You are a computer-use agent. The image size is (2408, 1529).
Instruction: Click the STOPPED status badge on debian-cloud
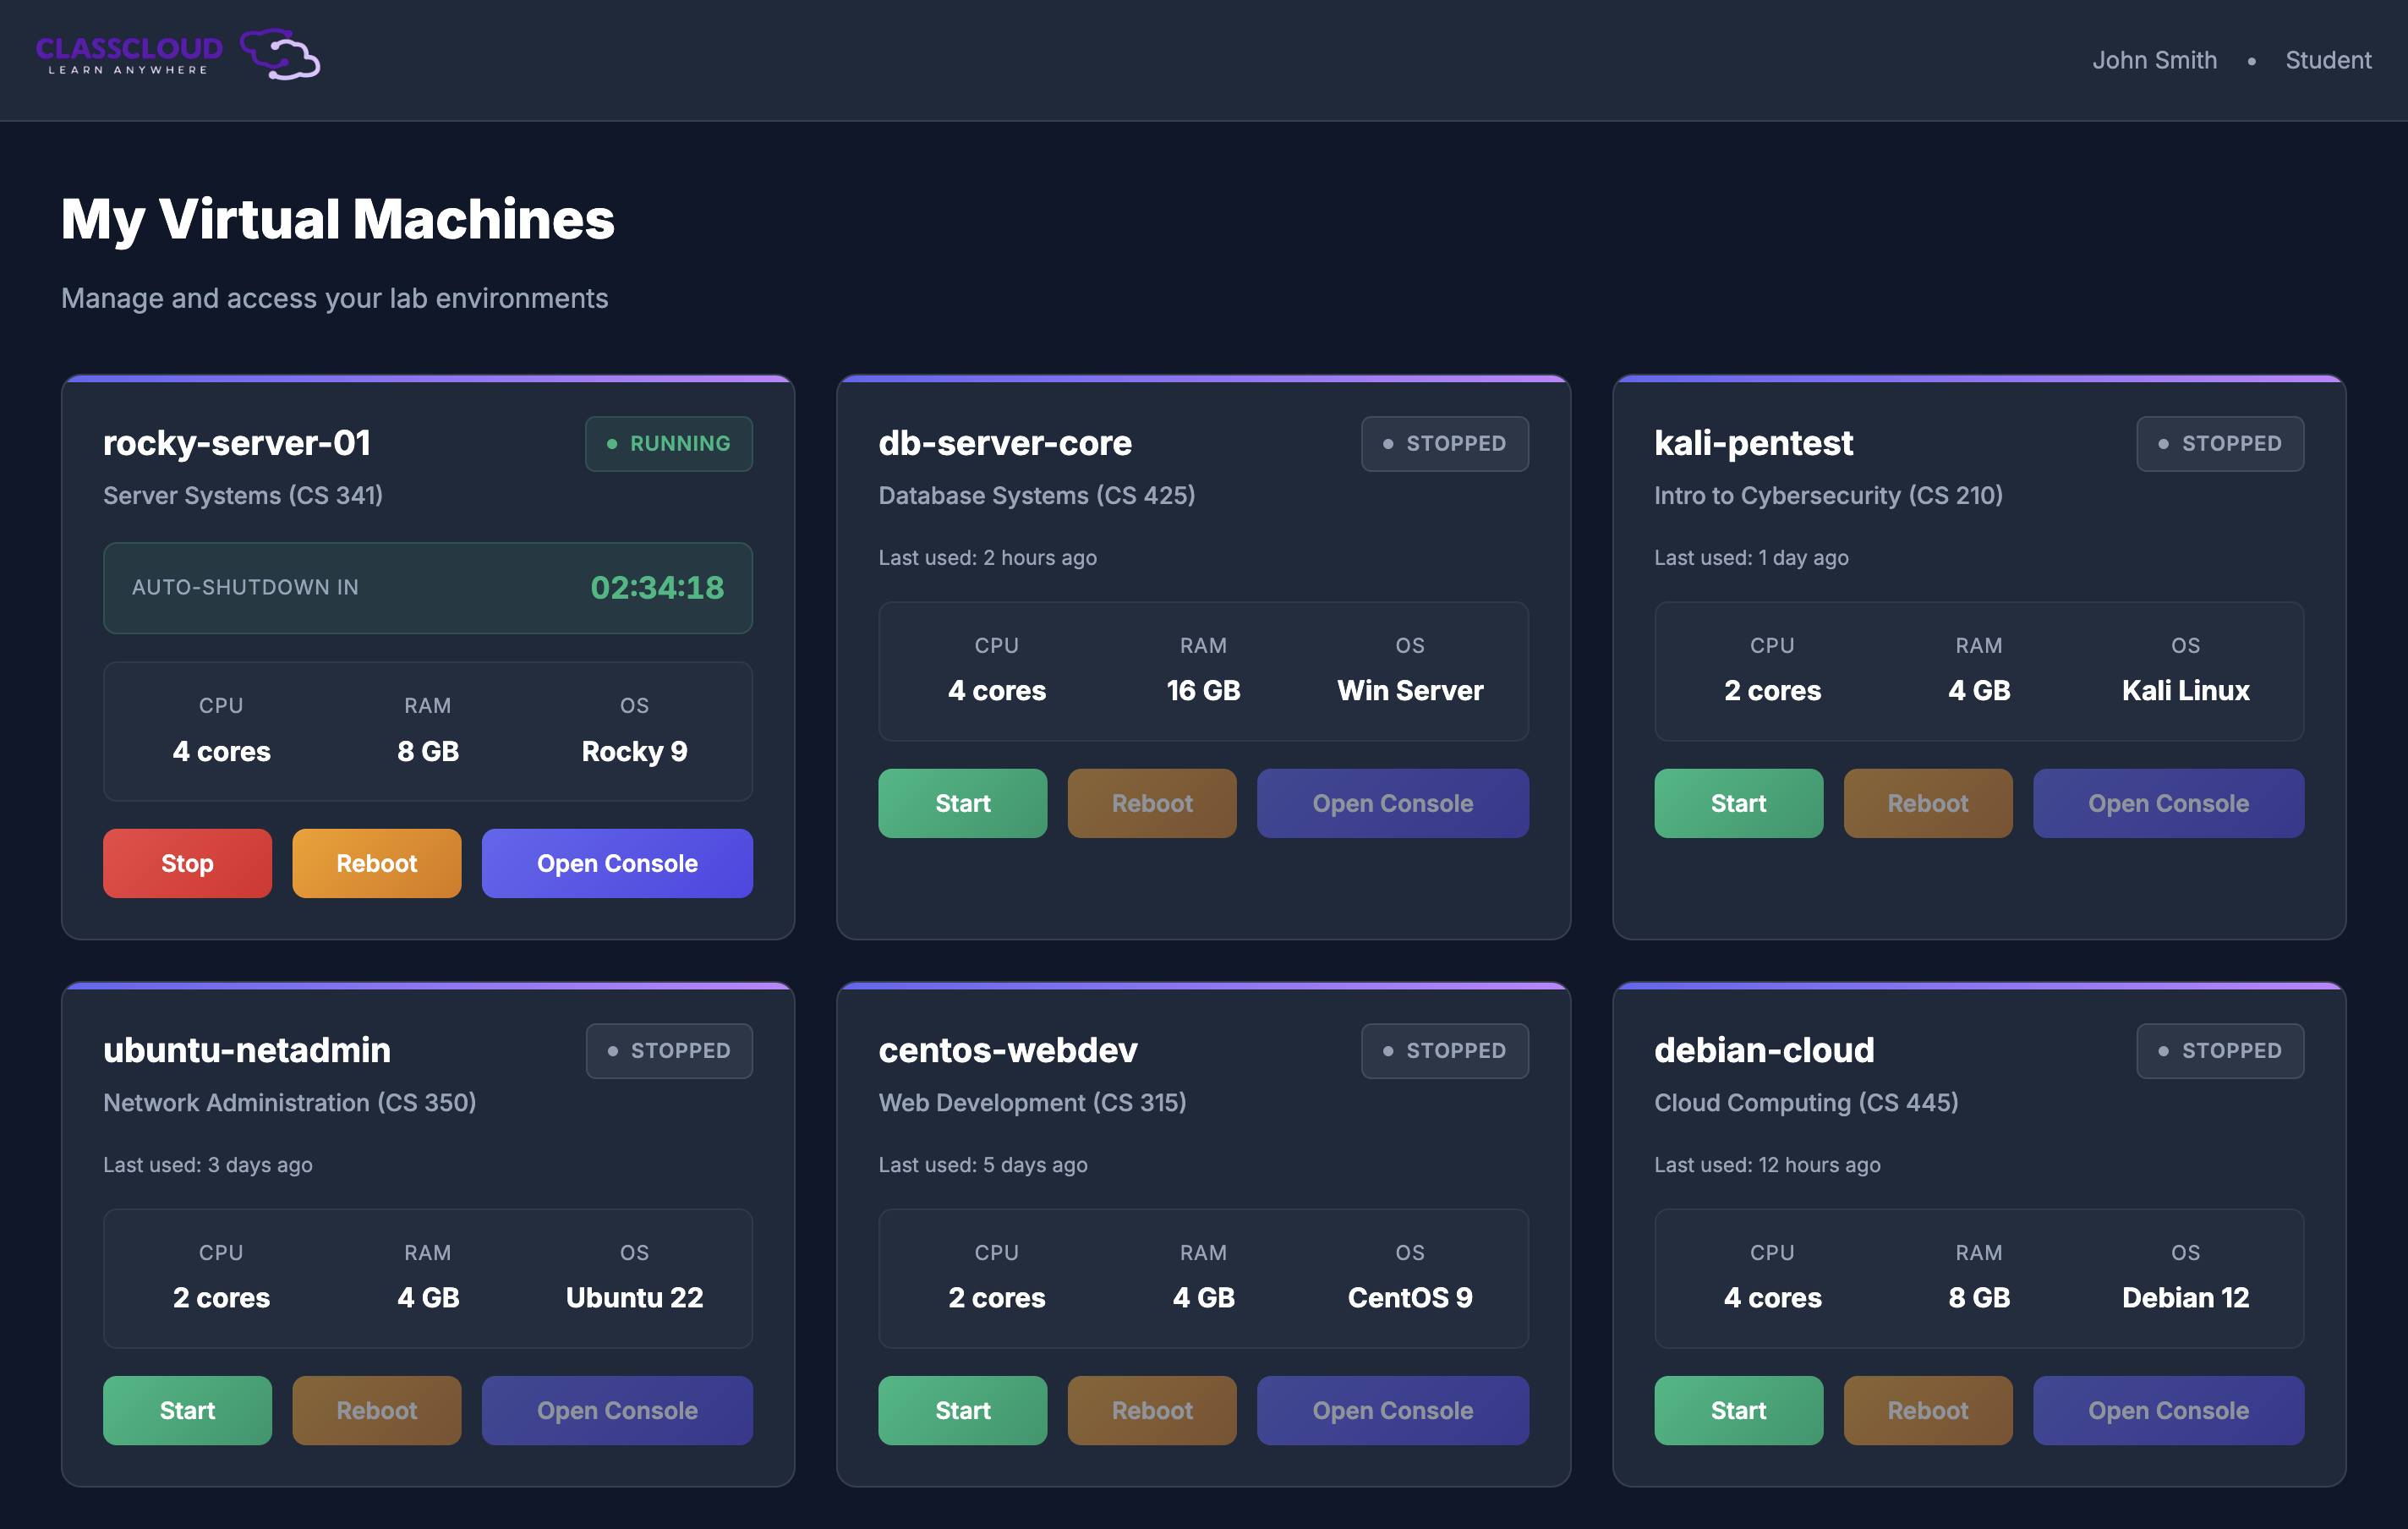tap(2220, 1050)
